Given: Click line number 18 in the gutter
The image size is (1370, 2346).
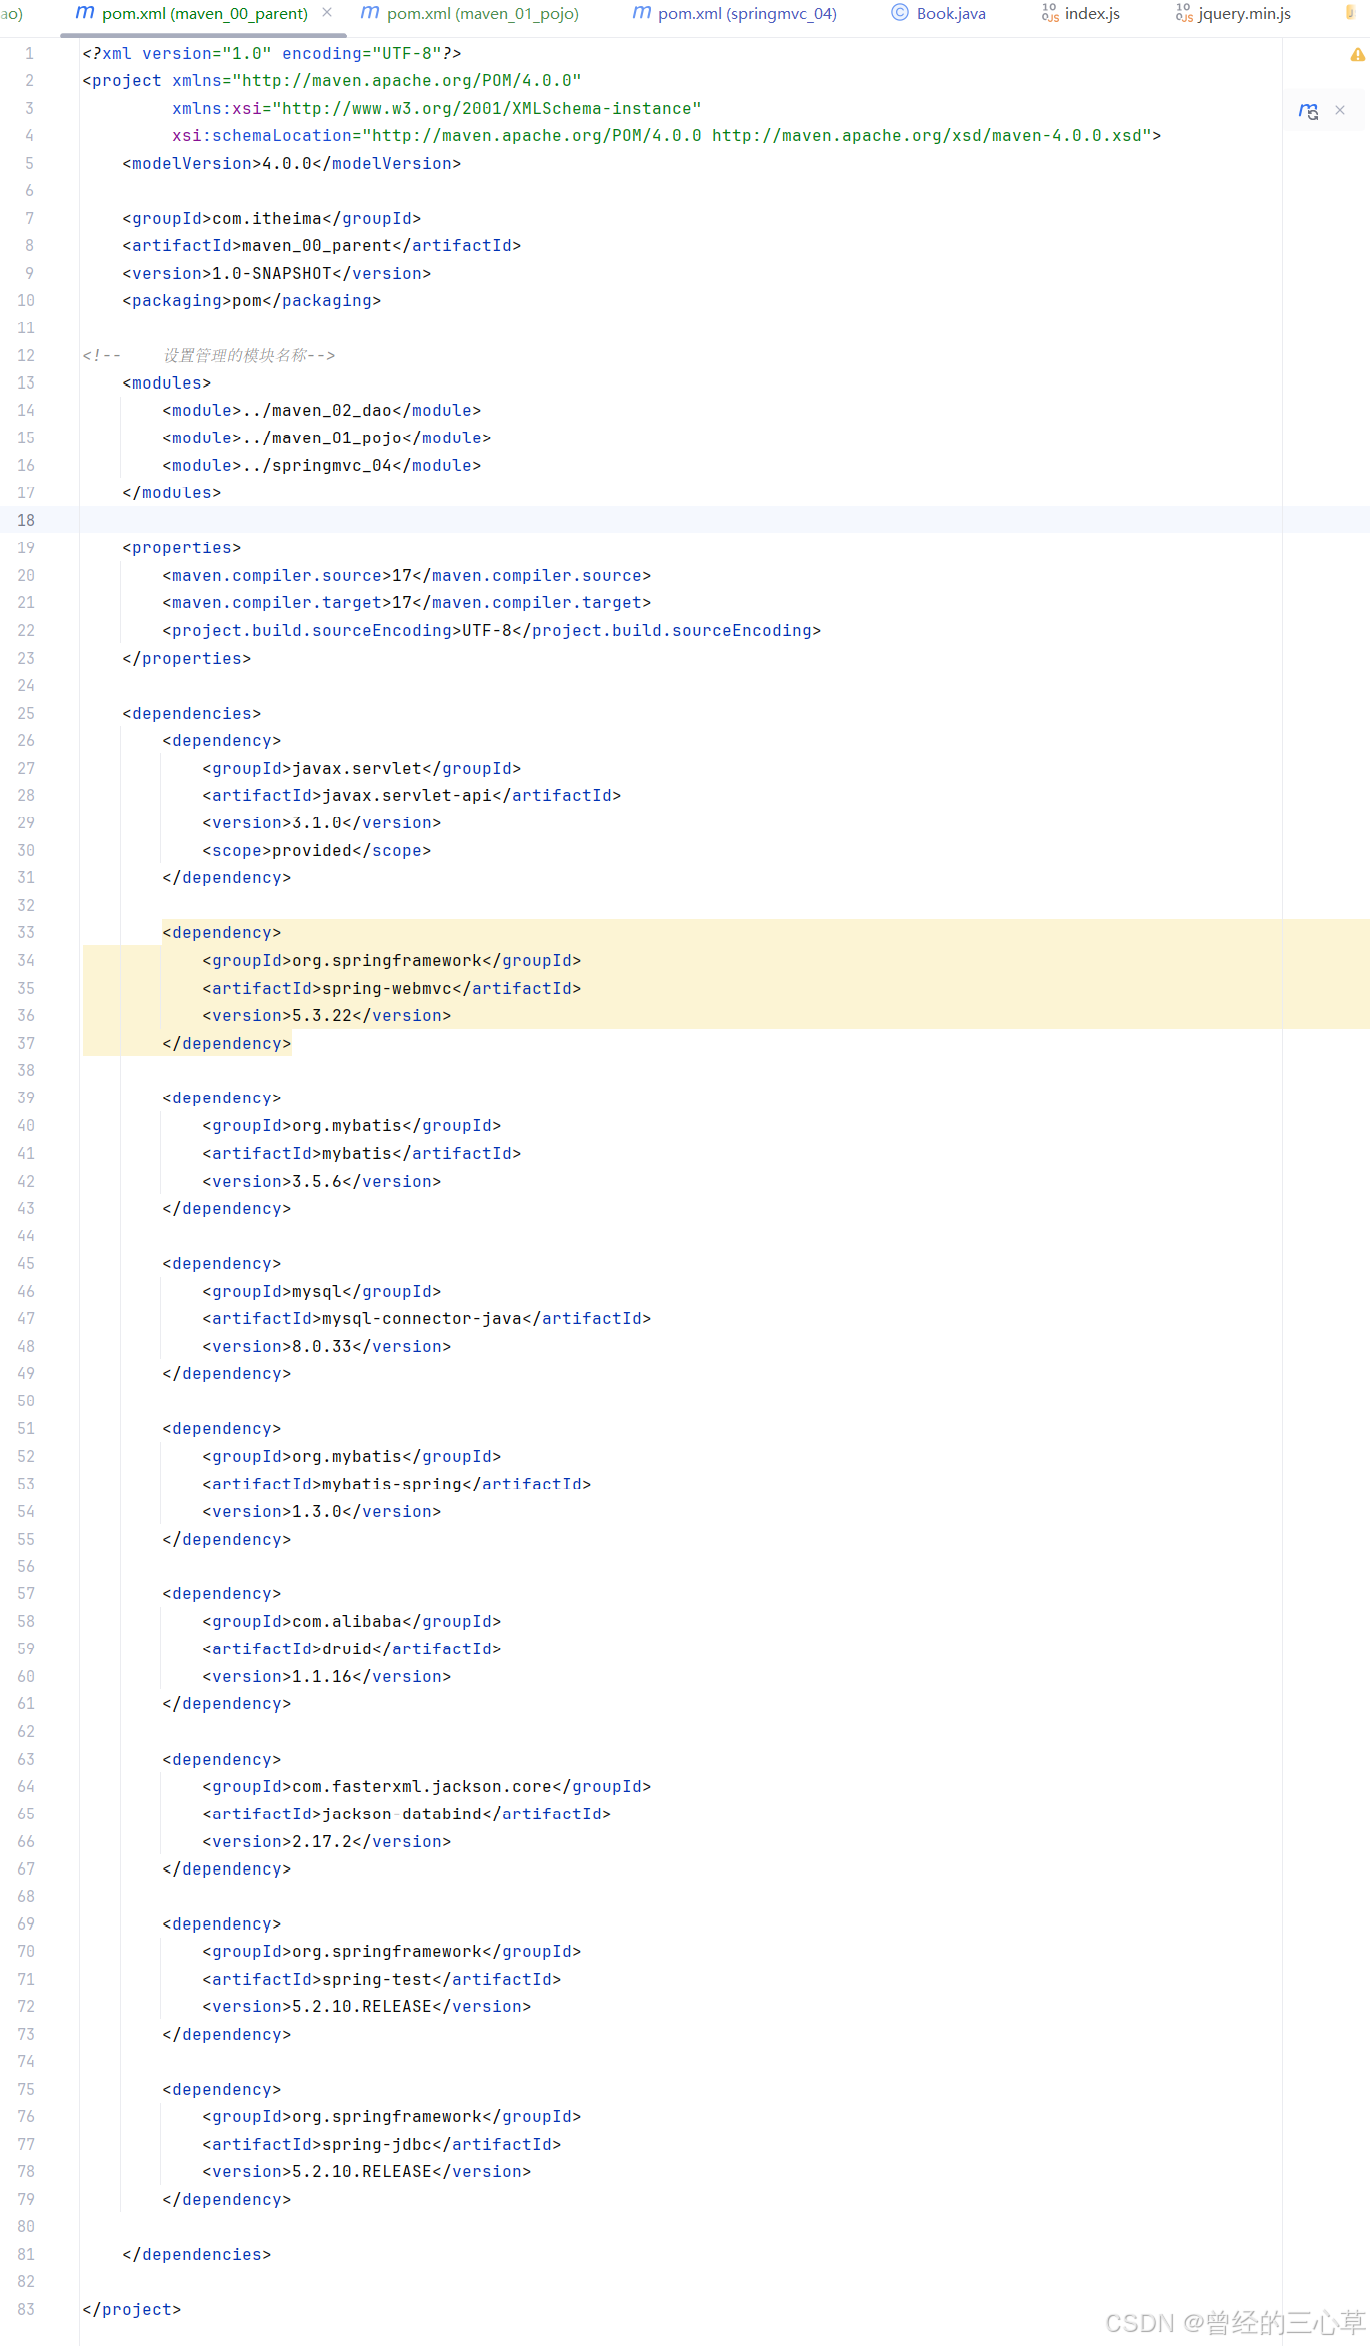Looking at the screenshot, I should tap(26, 520).
